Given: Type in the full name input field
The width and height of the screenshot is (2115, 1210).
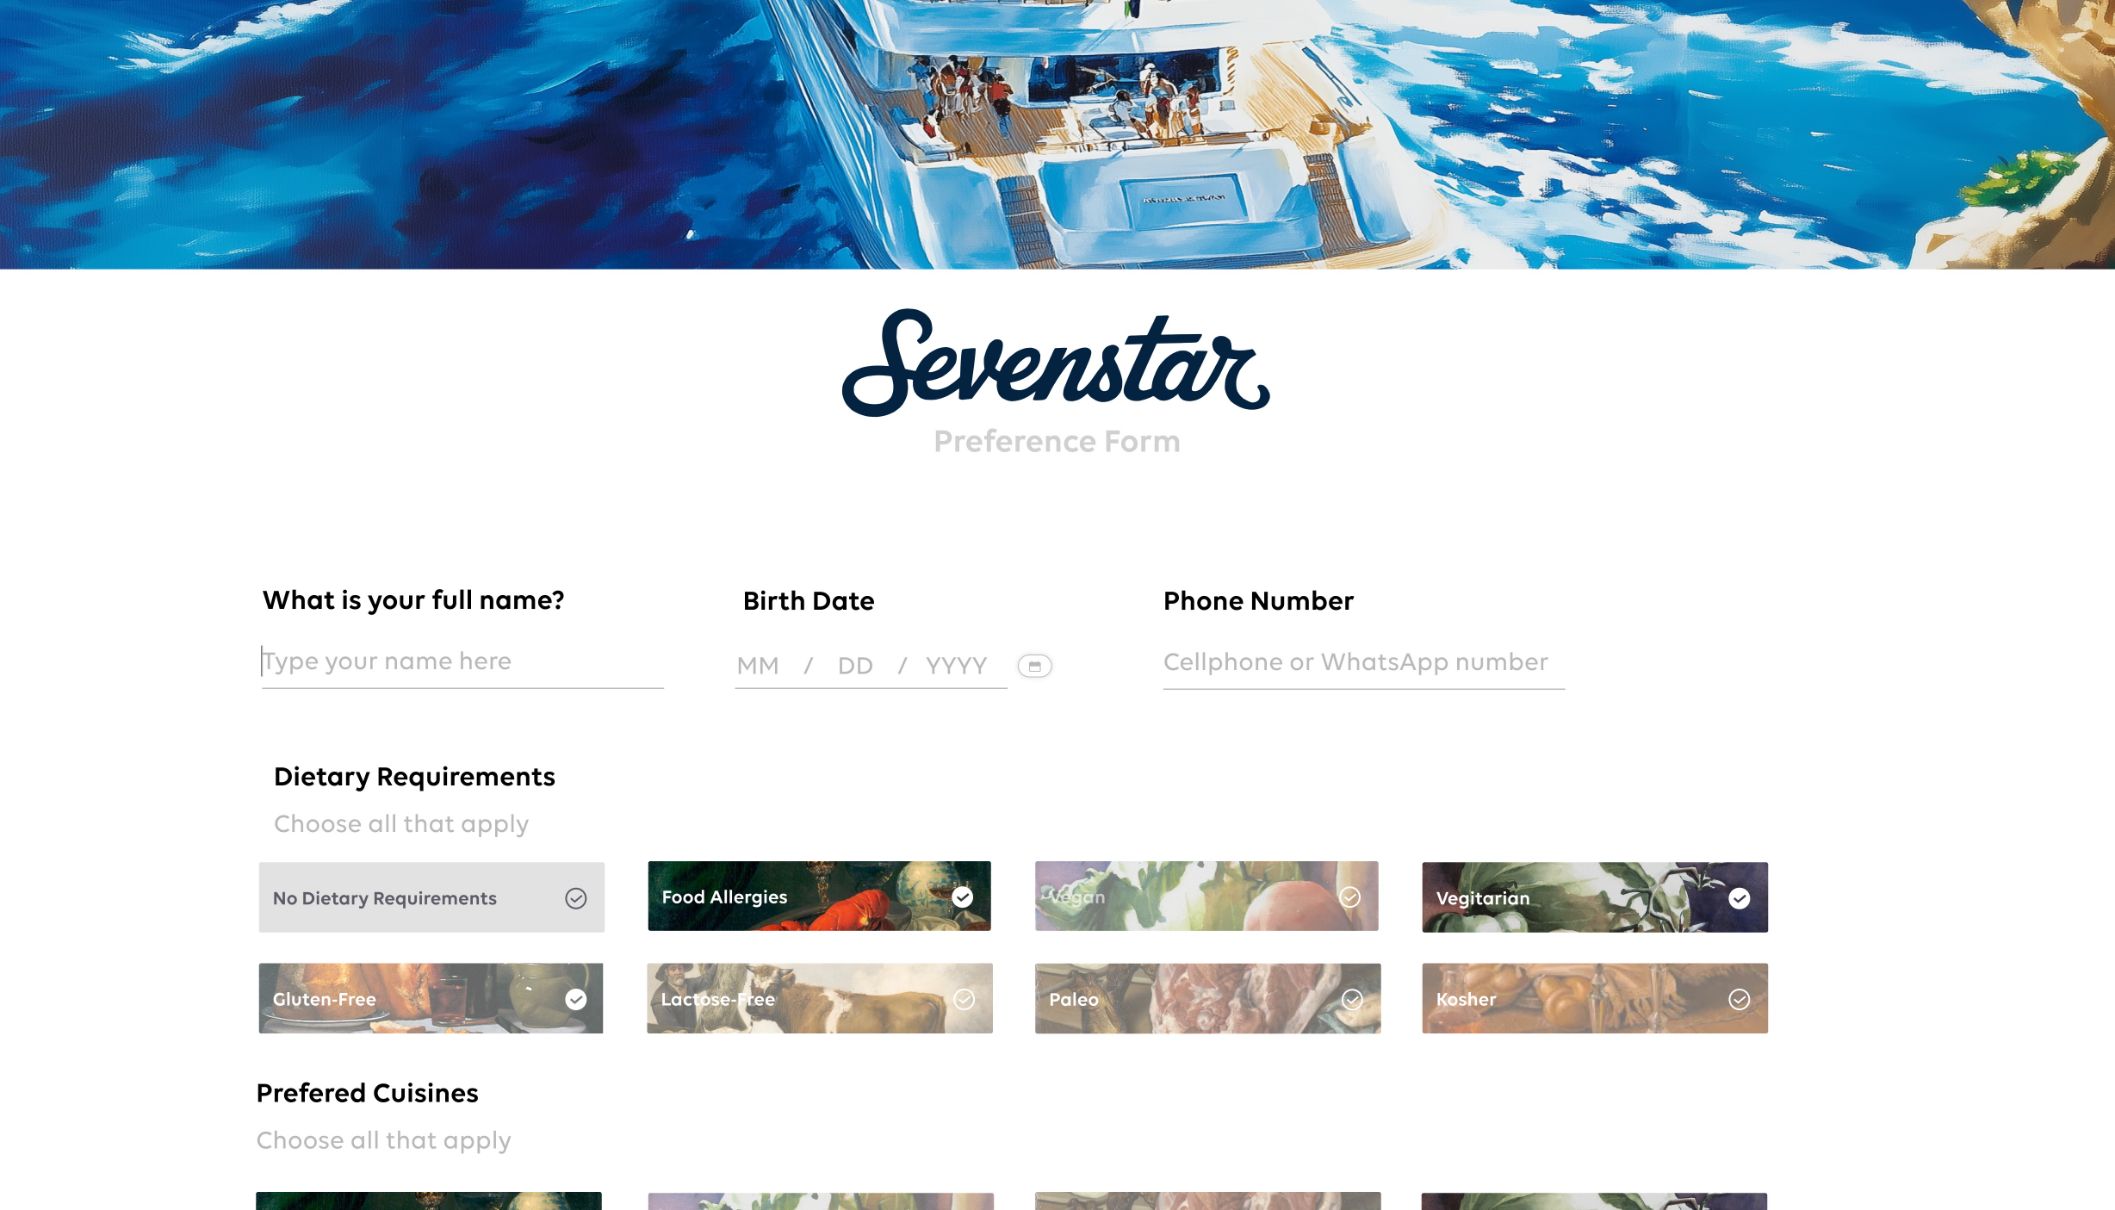Looking at the screenshot, I should tap(462, 662).
